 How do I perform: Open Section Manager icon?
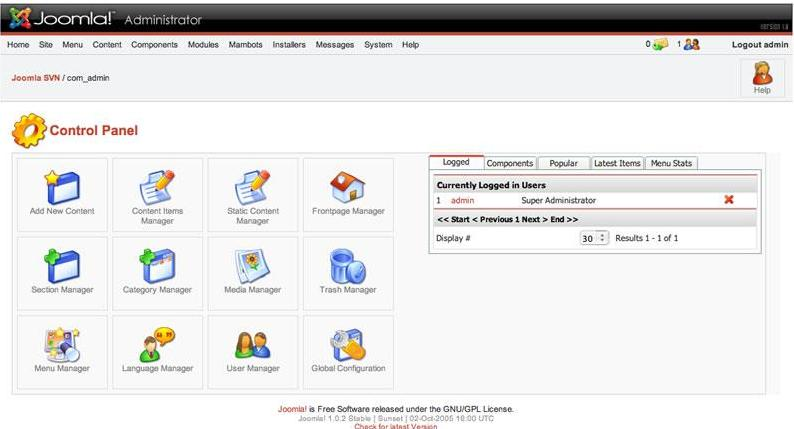tap(62, 266)
